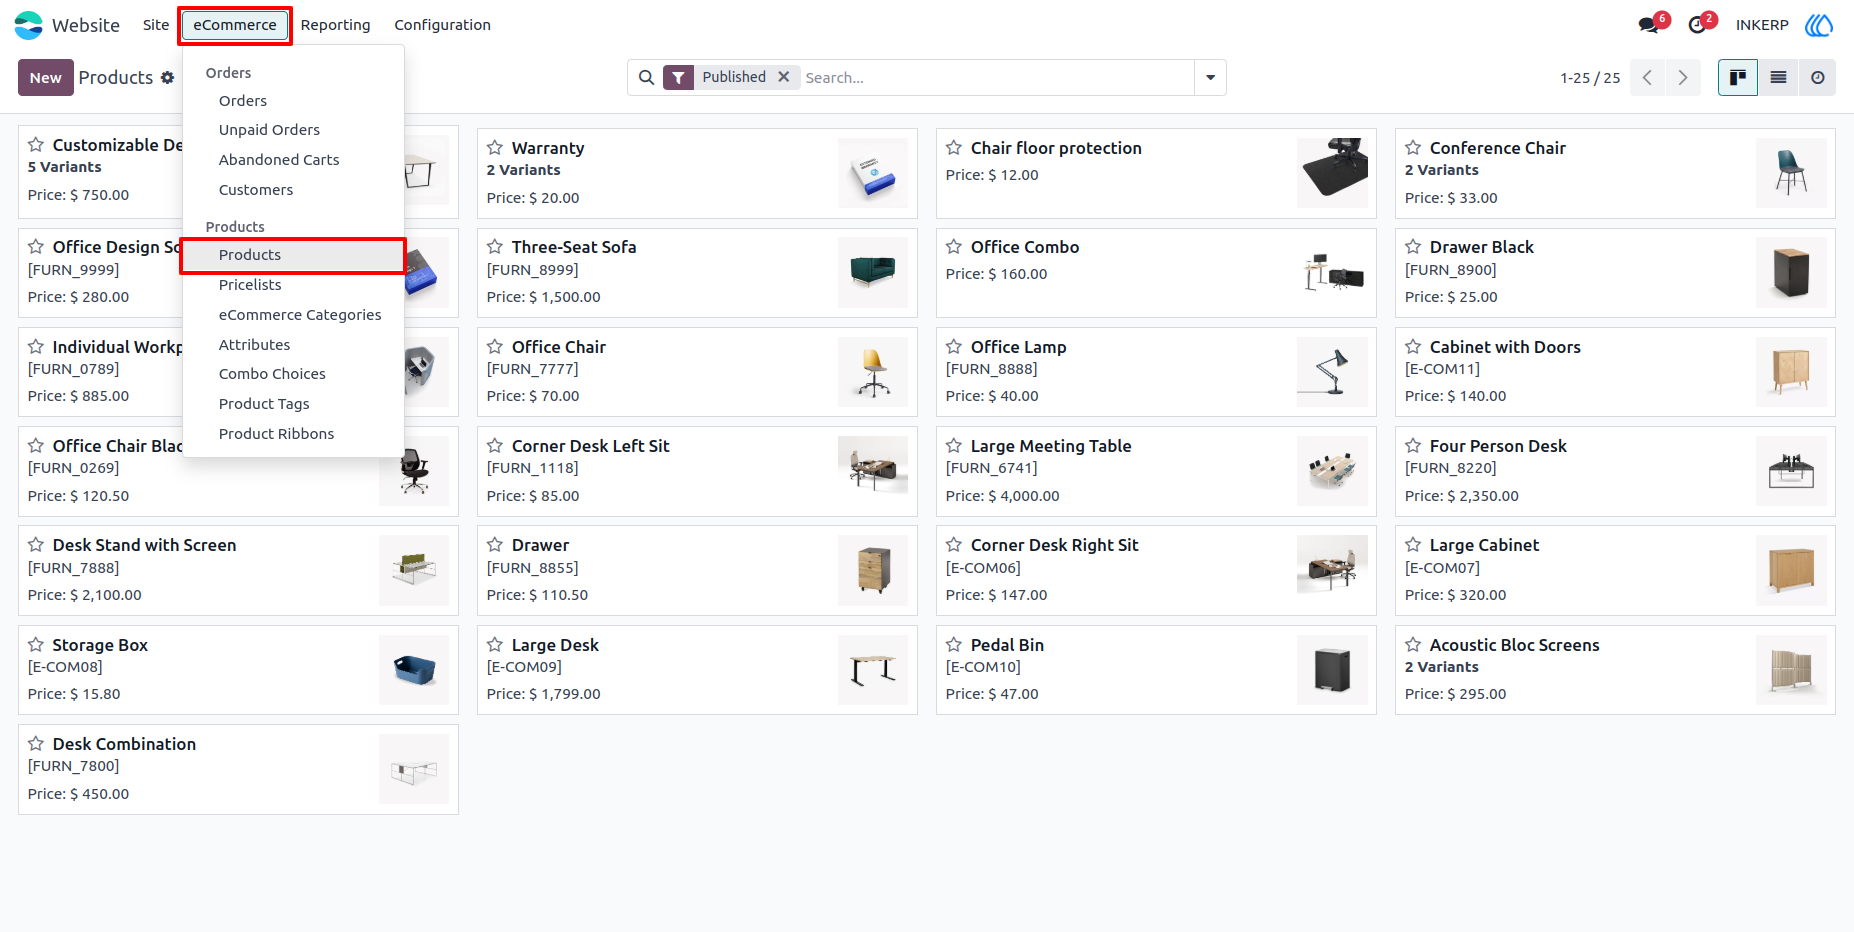Screen dimensions: 1854x932
Task: Open the eCommerce menu
Action: click(235, 25)
